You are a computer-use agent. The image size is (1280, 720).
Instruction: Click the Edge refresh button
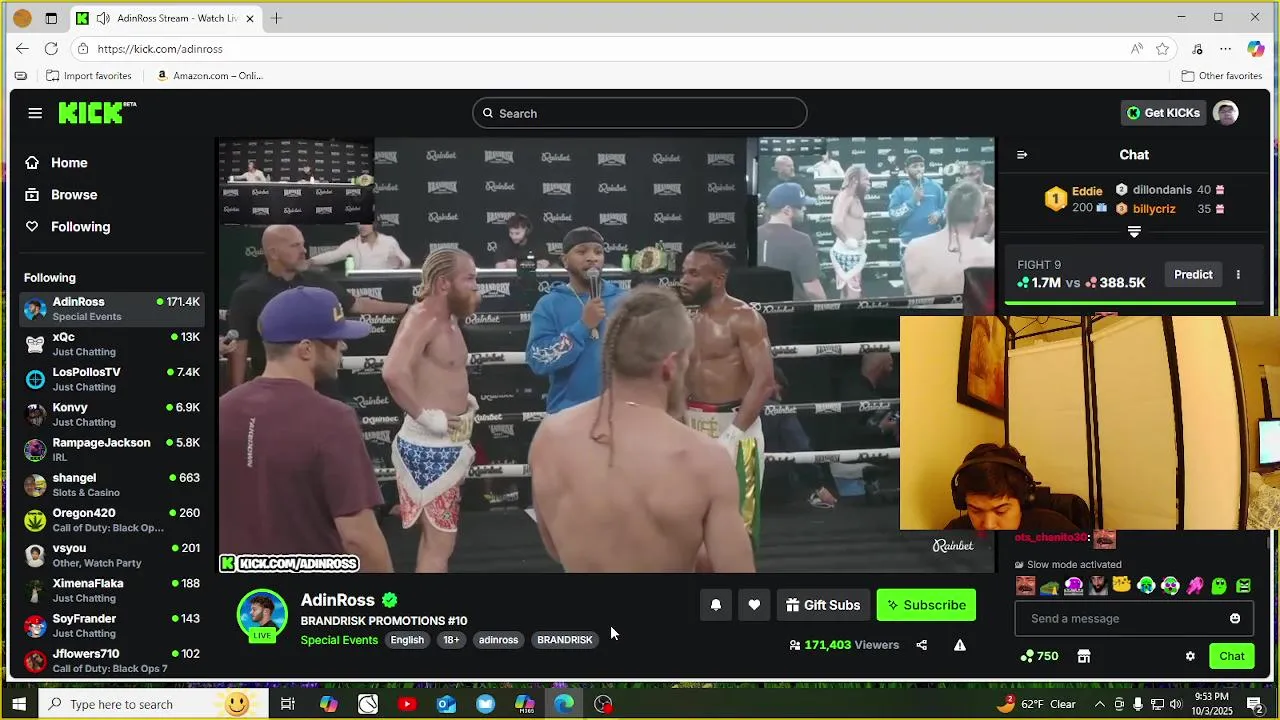coord(51,48)
